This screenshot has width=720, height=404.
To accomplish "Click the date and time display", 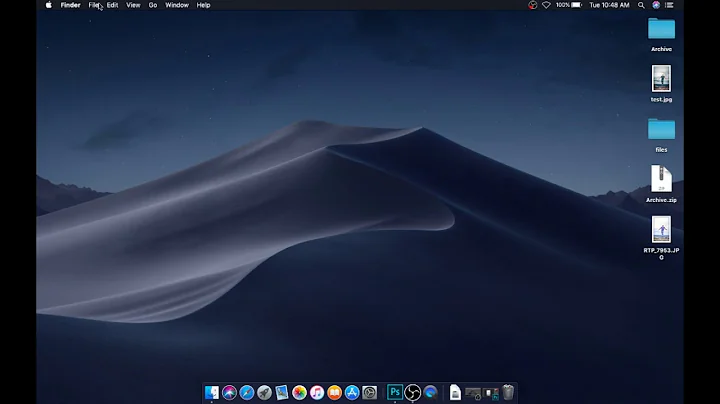I will coord(609,5).
